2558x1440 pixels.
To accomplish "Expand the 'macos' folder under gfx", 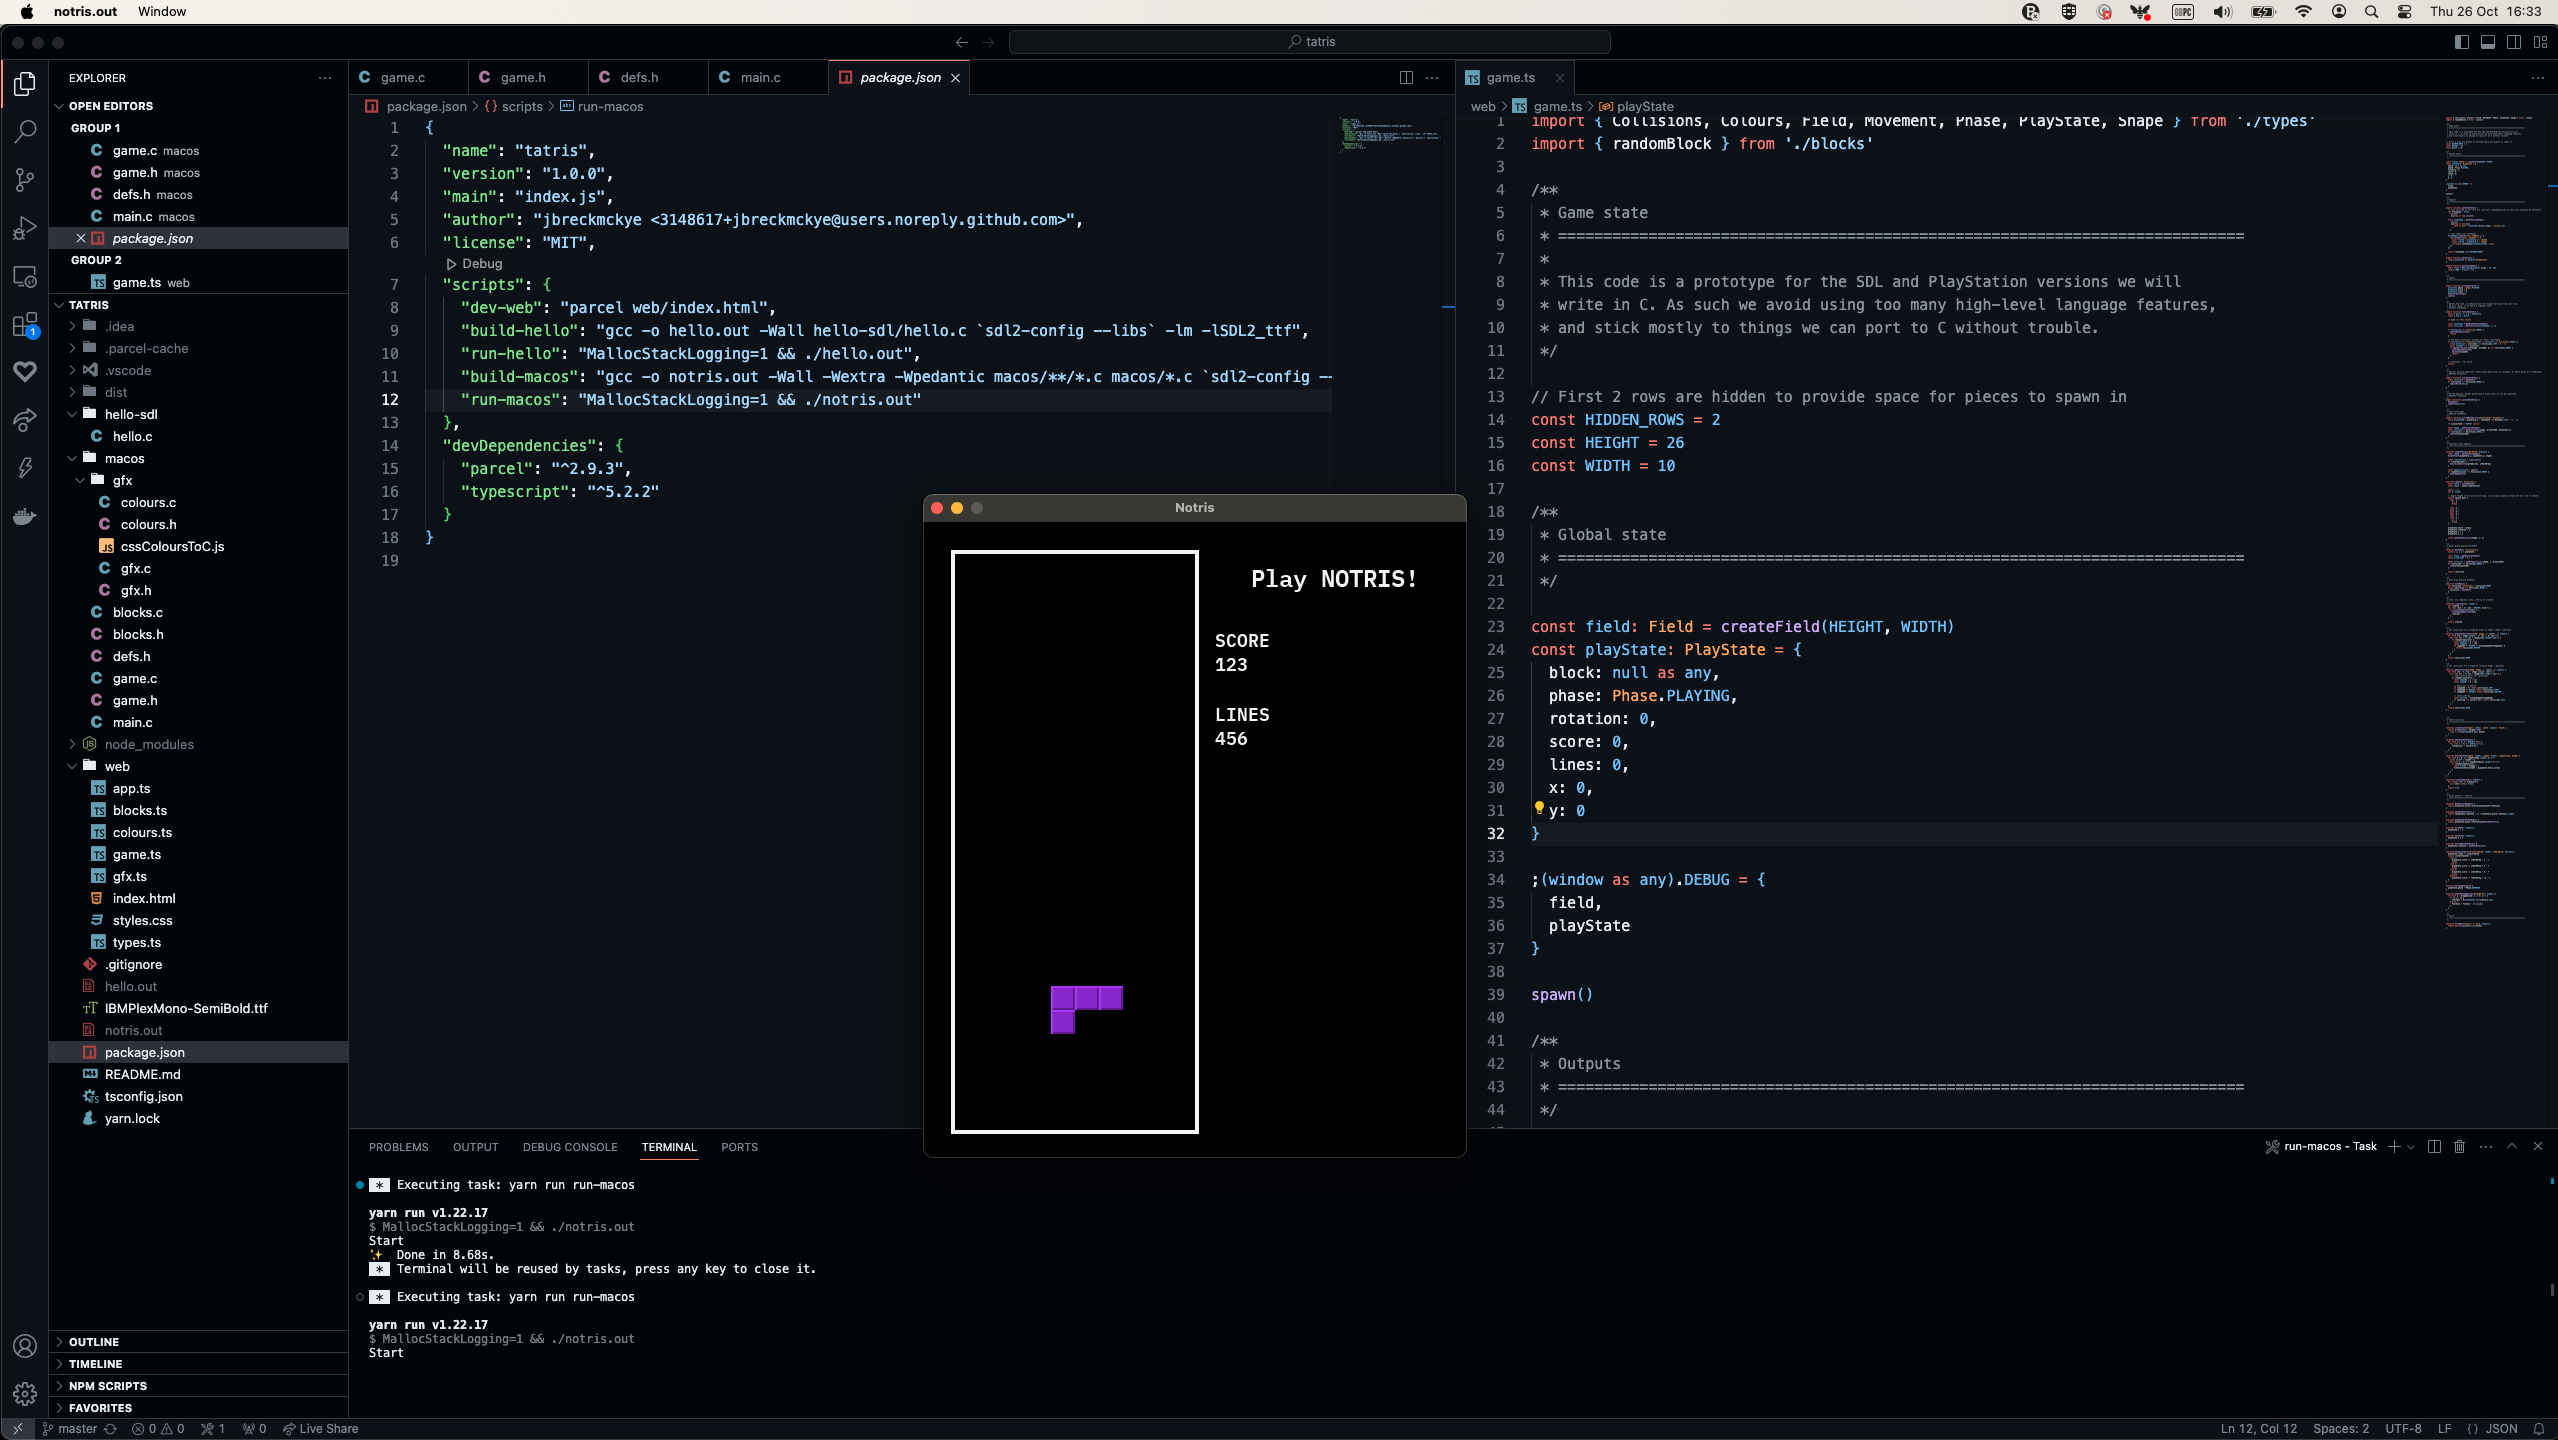I will pyautogui.click(x=125, y=458).
